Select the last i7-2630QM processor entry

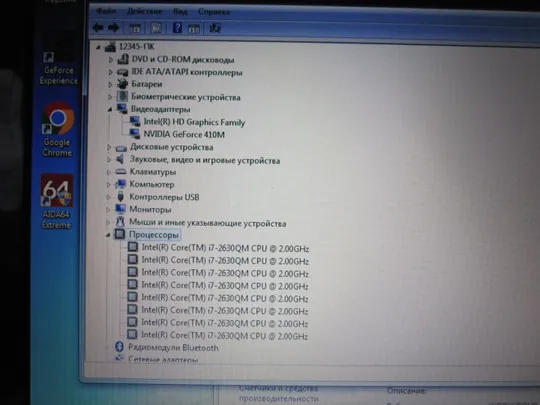(225, 335)
